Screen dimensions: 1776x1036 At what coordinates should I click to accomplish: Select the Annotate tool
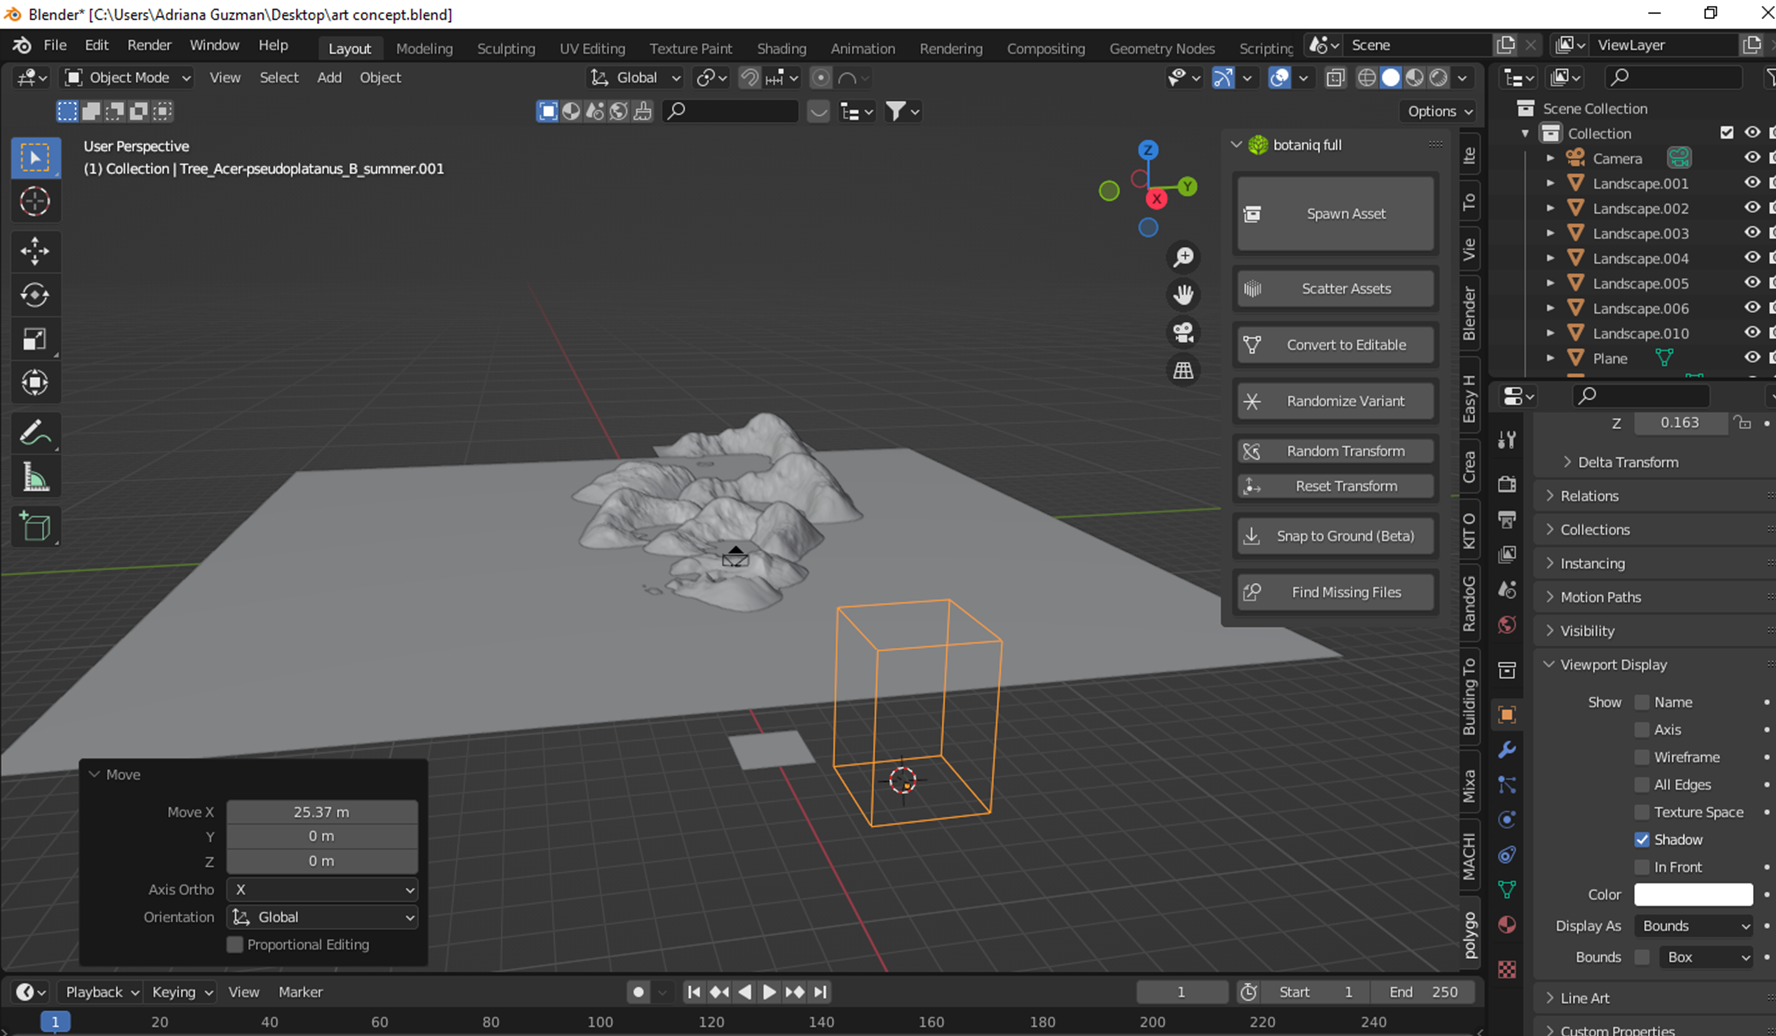(35, 433)
